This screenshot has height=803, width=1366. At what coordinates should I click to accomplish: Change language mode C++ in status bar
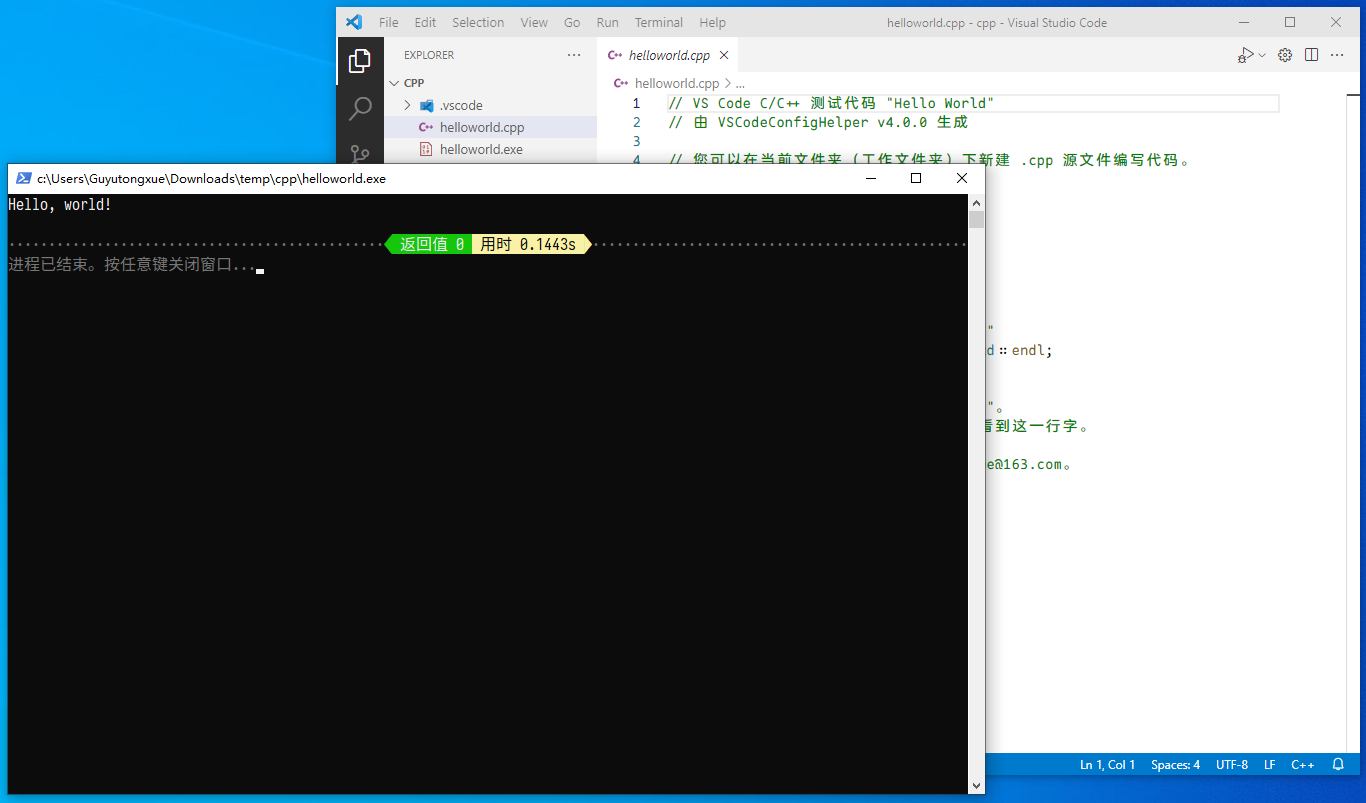pyautogui.click(x=1302, y=764)
